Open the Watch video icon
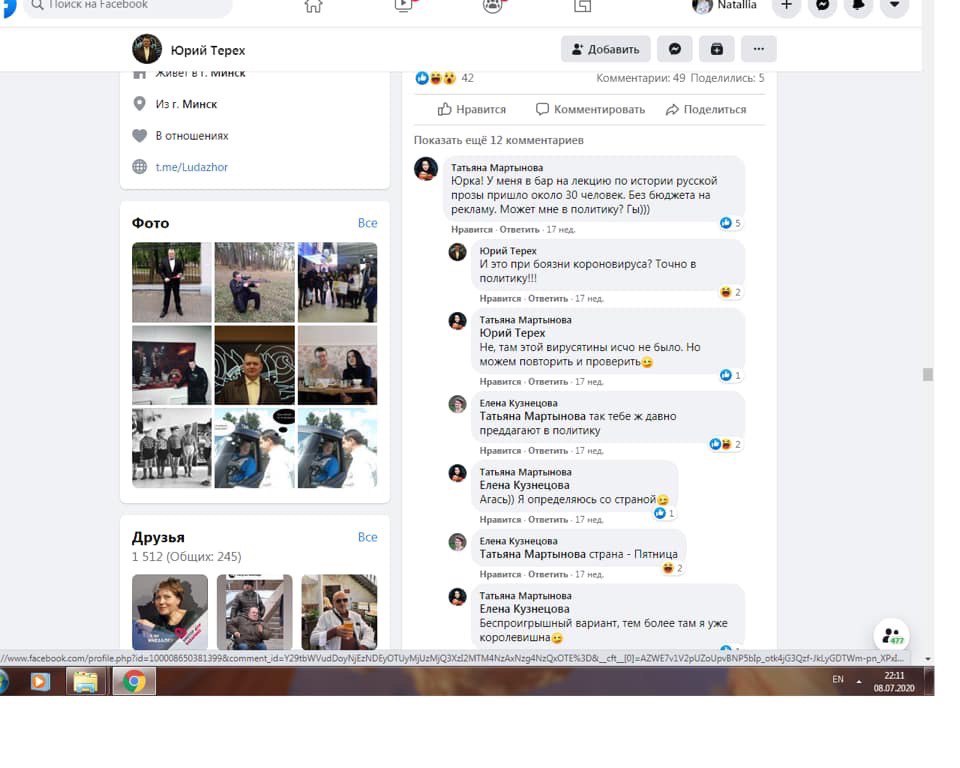Screen dimensions: 960x768 point(403,6)
